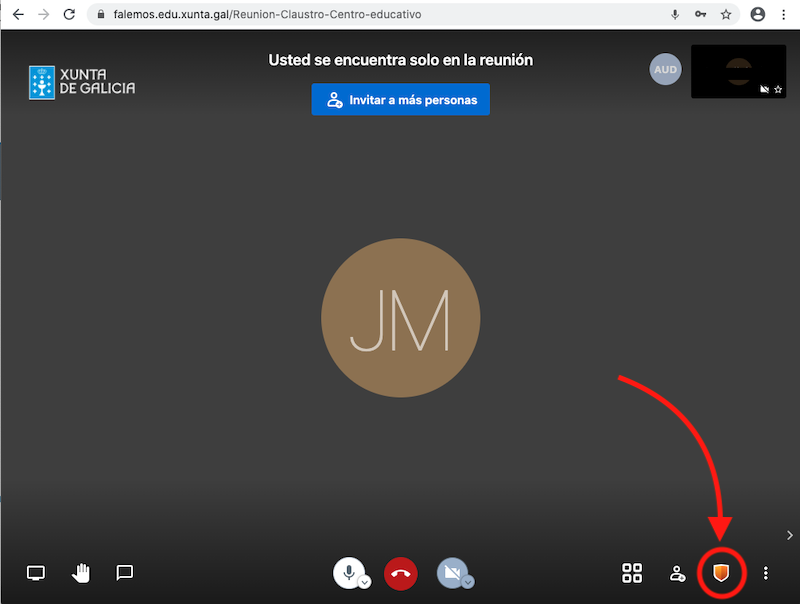Open the three-dot more actions menu
This screenshot has height=604, width=800.
[x=766, y=573]
